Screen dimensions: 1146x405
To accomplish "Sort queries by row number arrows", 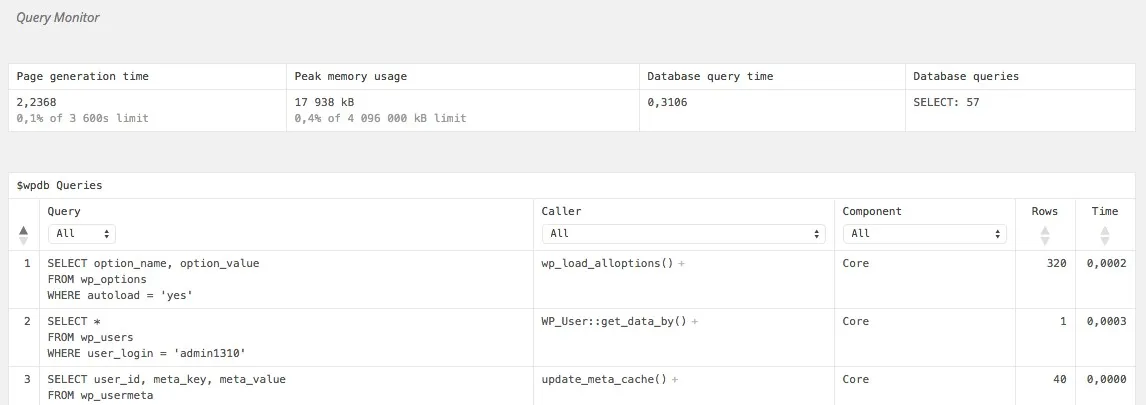I will point(23,235).
